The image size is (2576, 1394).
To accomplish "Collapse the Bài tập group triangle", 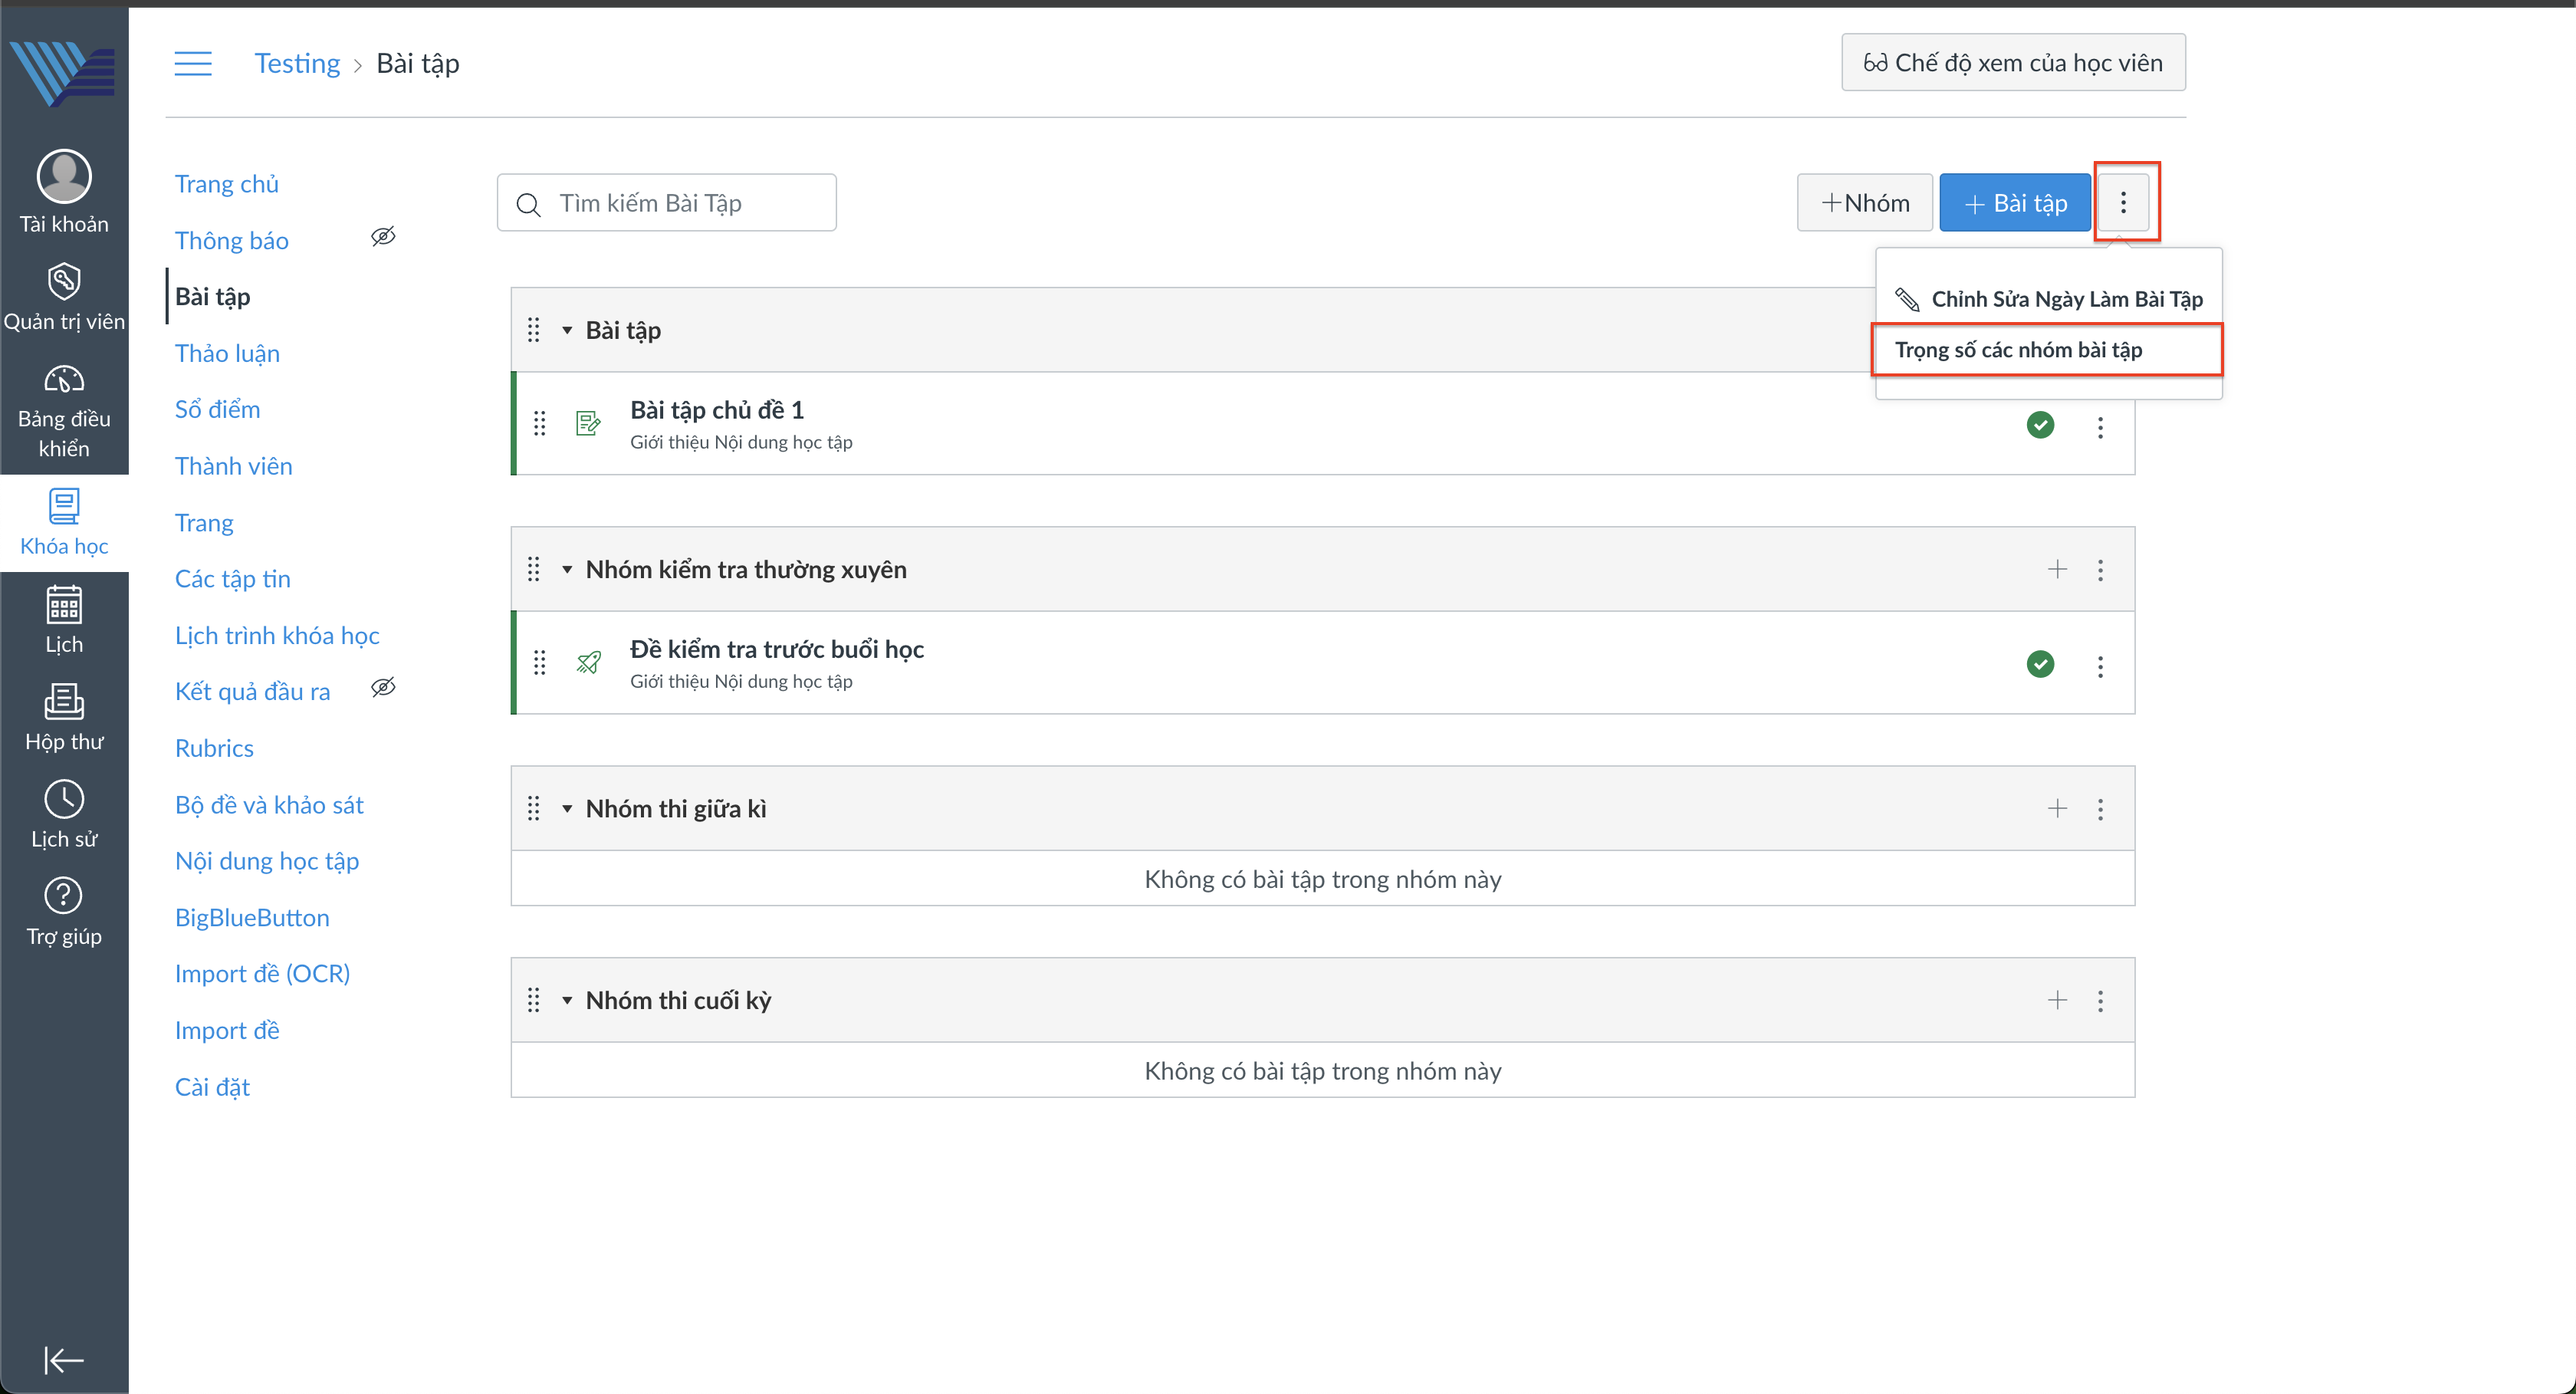I will click(567, 330).
